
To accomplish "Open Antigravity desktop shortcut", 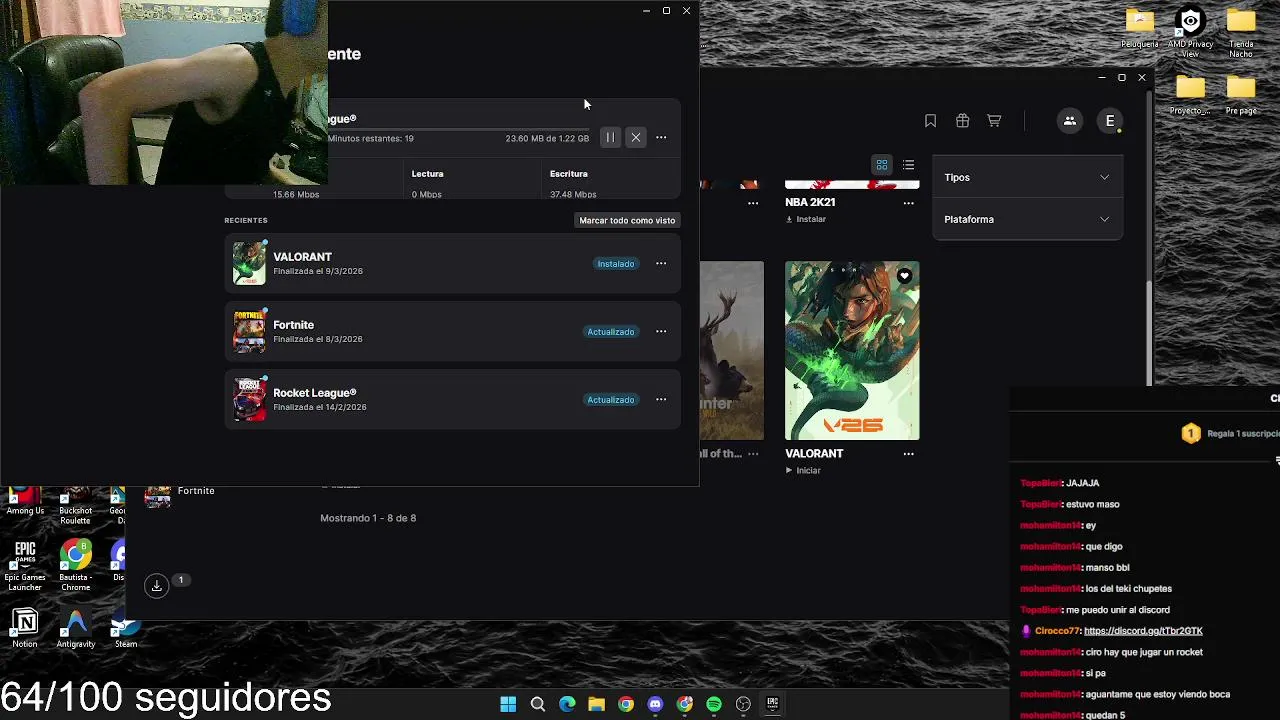I will coord(76,629).
